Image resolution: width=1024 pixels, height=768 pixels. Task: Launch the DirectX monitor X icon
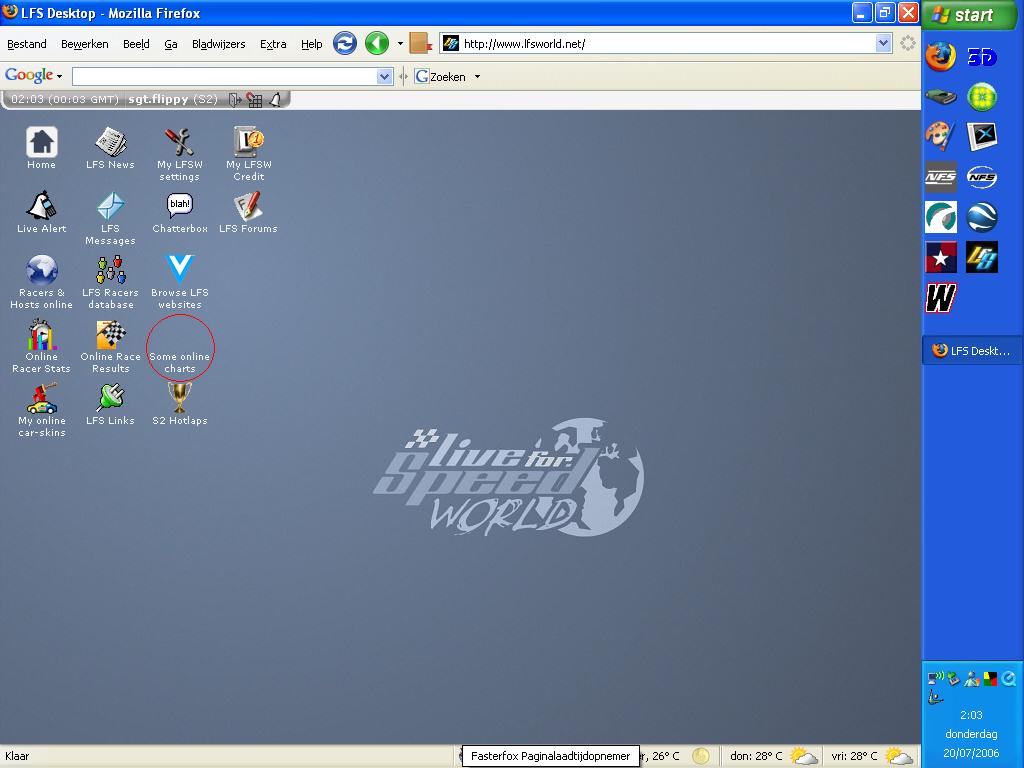(982, 136)
